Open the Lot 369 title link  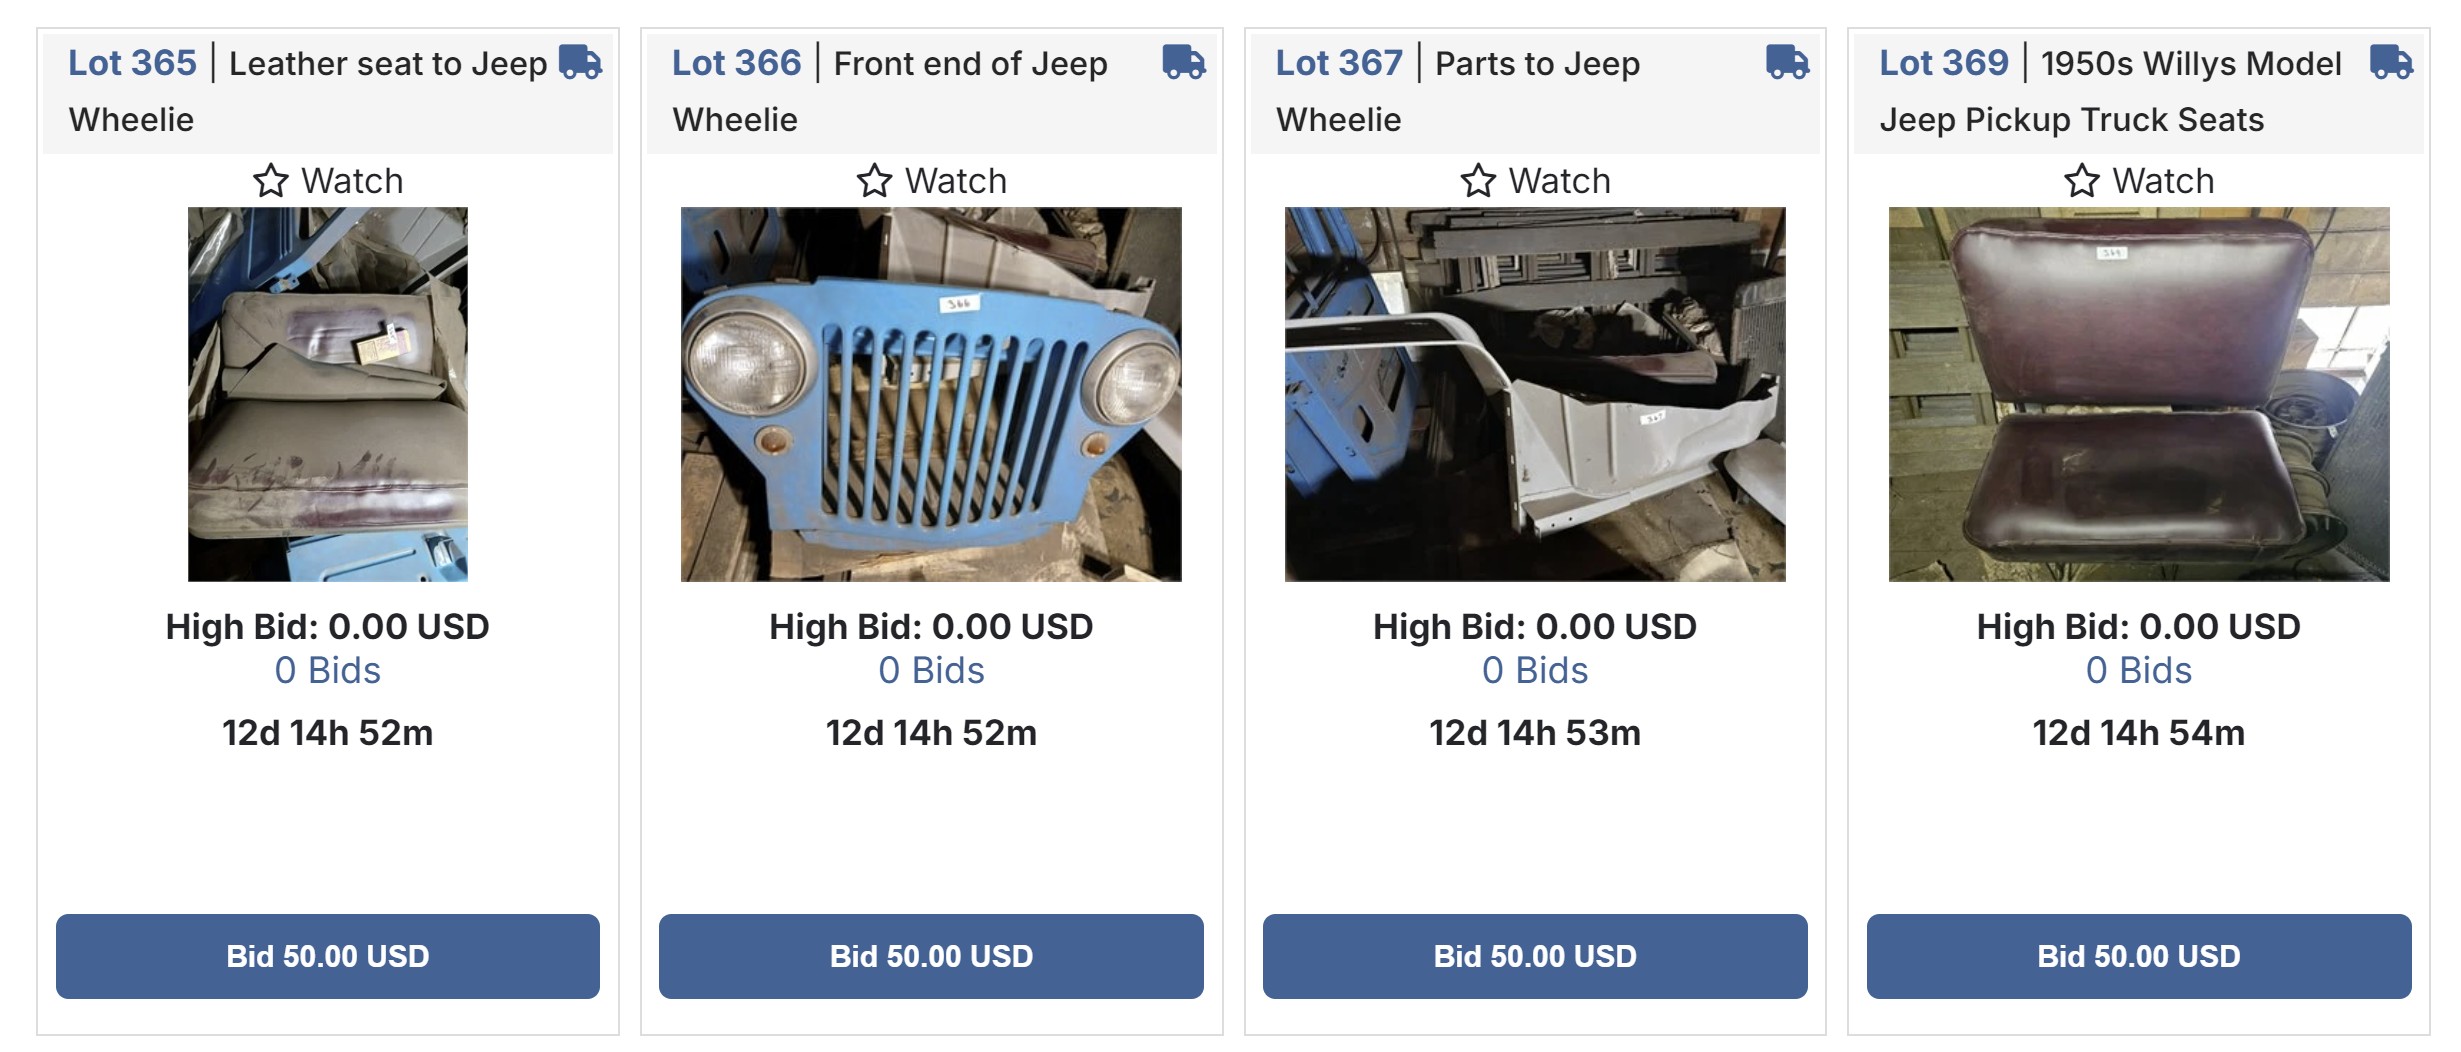1943,63
